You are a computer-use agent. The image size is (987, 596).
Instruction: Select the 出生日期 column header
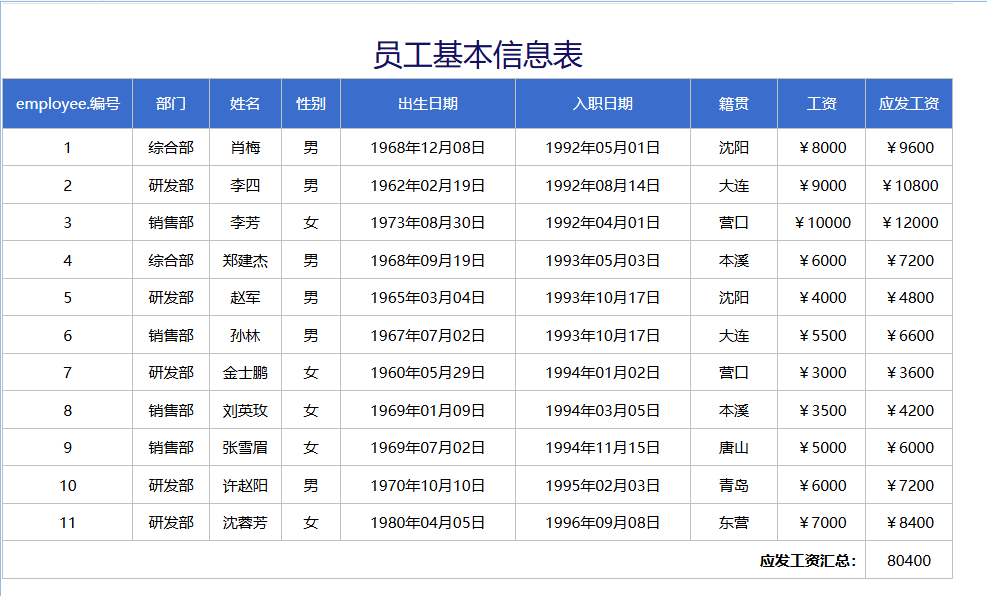click(427, 104)
